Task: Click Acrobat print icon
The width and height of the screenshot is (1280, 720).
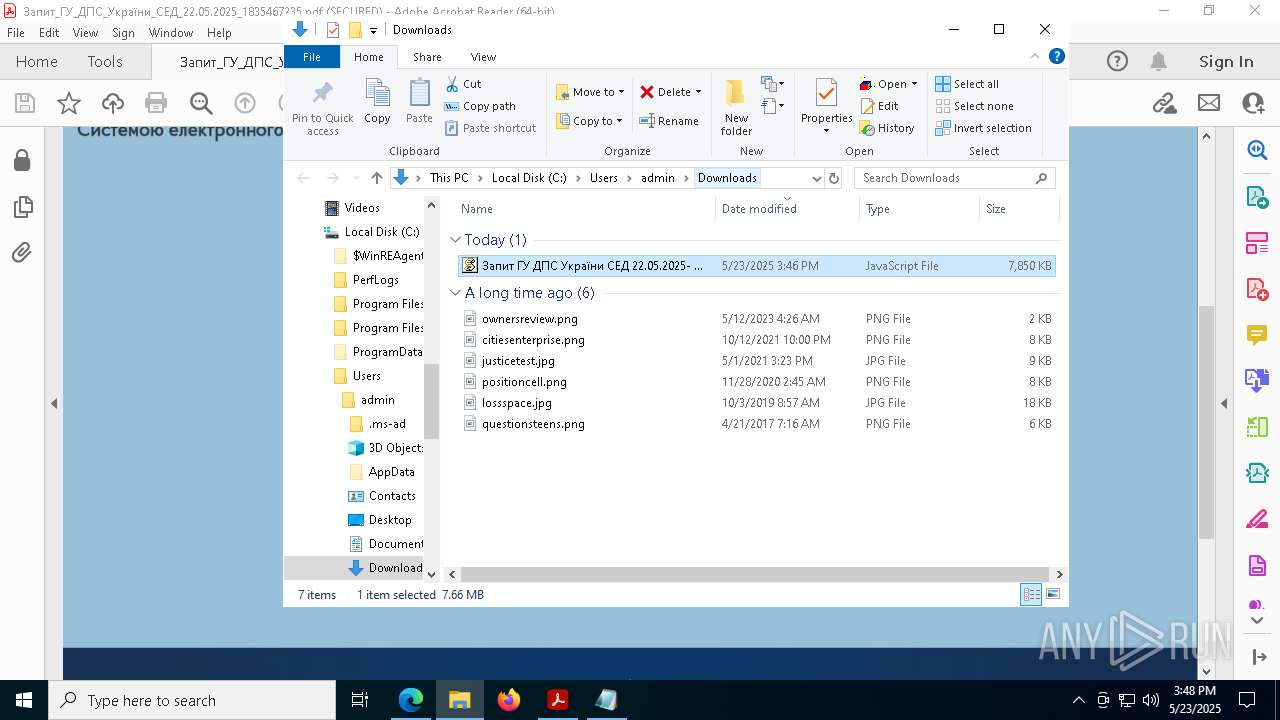Action: coord(156,103)
